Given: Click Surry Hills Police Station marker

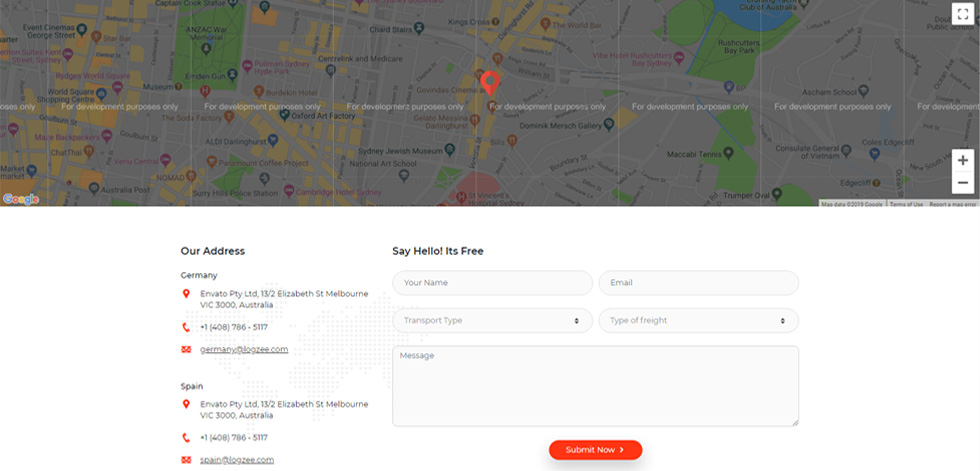Looking at the screenshot, I should [265, 179].
